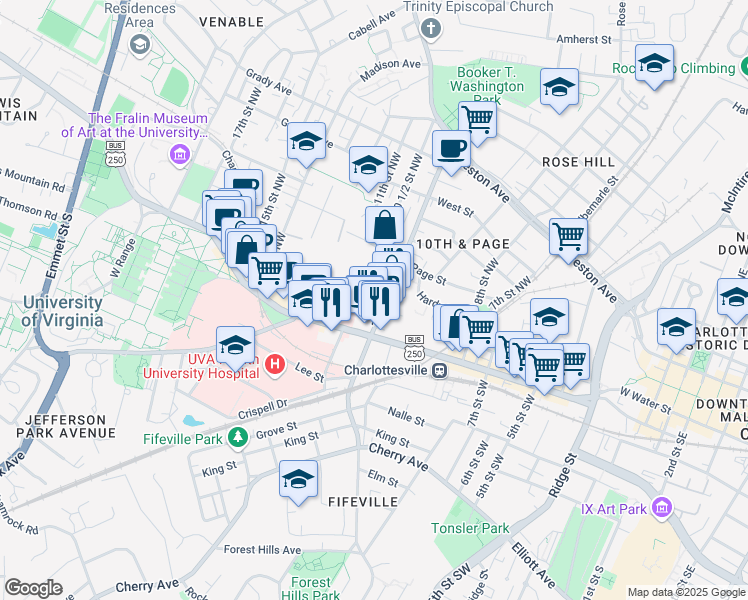
Task: Click the Thomson Rd street label
Action: [x=29, y=208]
